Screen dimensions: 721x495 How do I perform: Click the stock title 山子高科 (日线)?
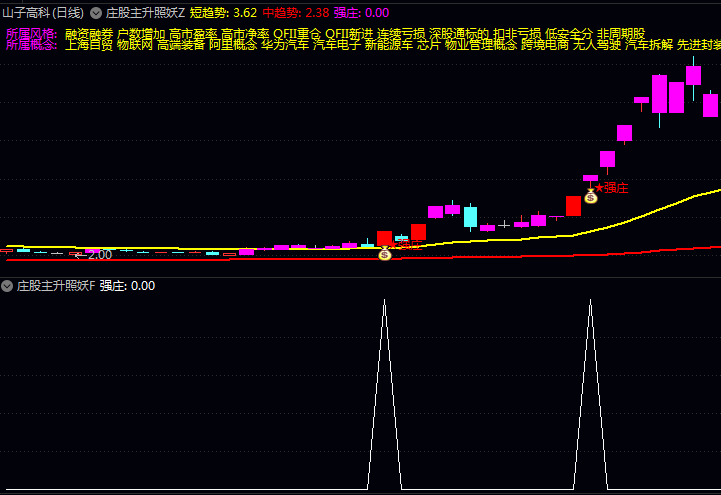click(x=43, y=13)
